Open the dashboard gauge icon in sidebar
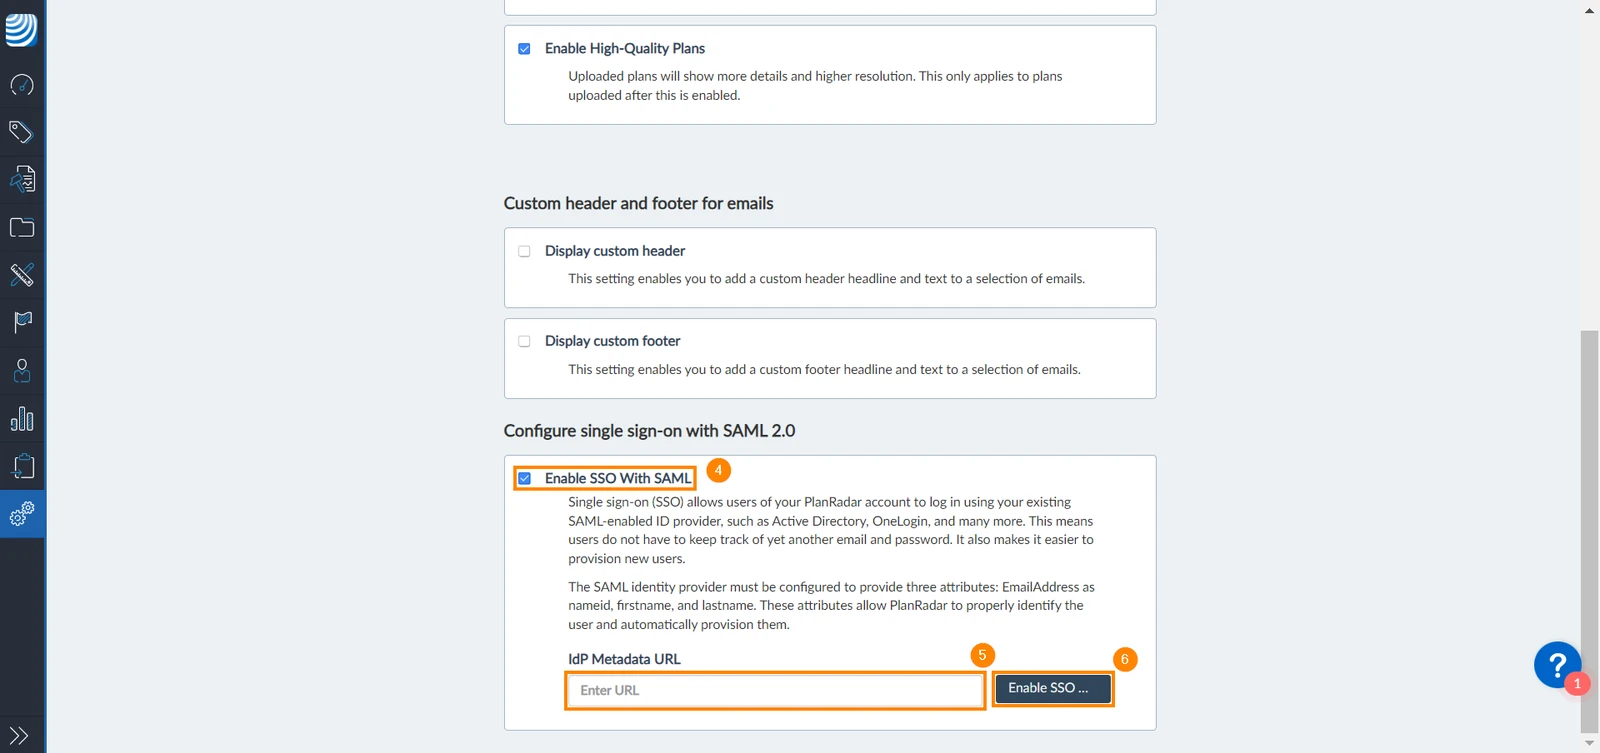This screenshot has width=1600, height=753. coord(22,85)
